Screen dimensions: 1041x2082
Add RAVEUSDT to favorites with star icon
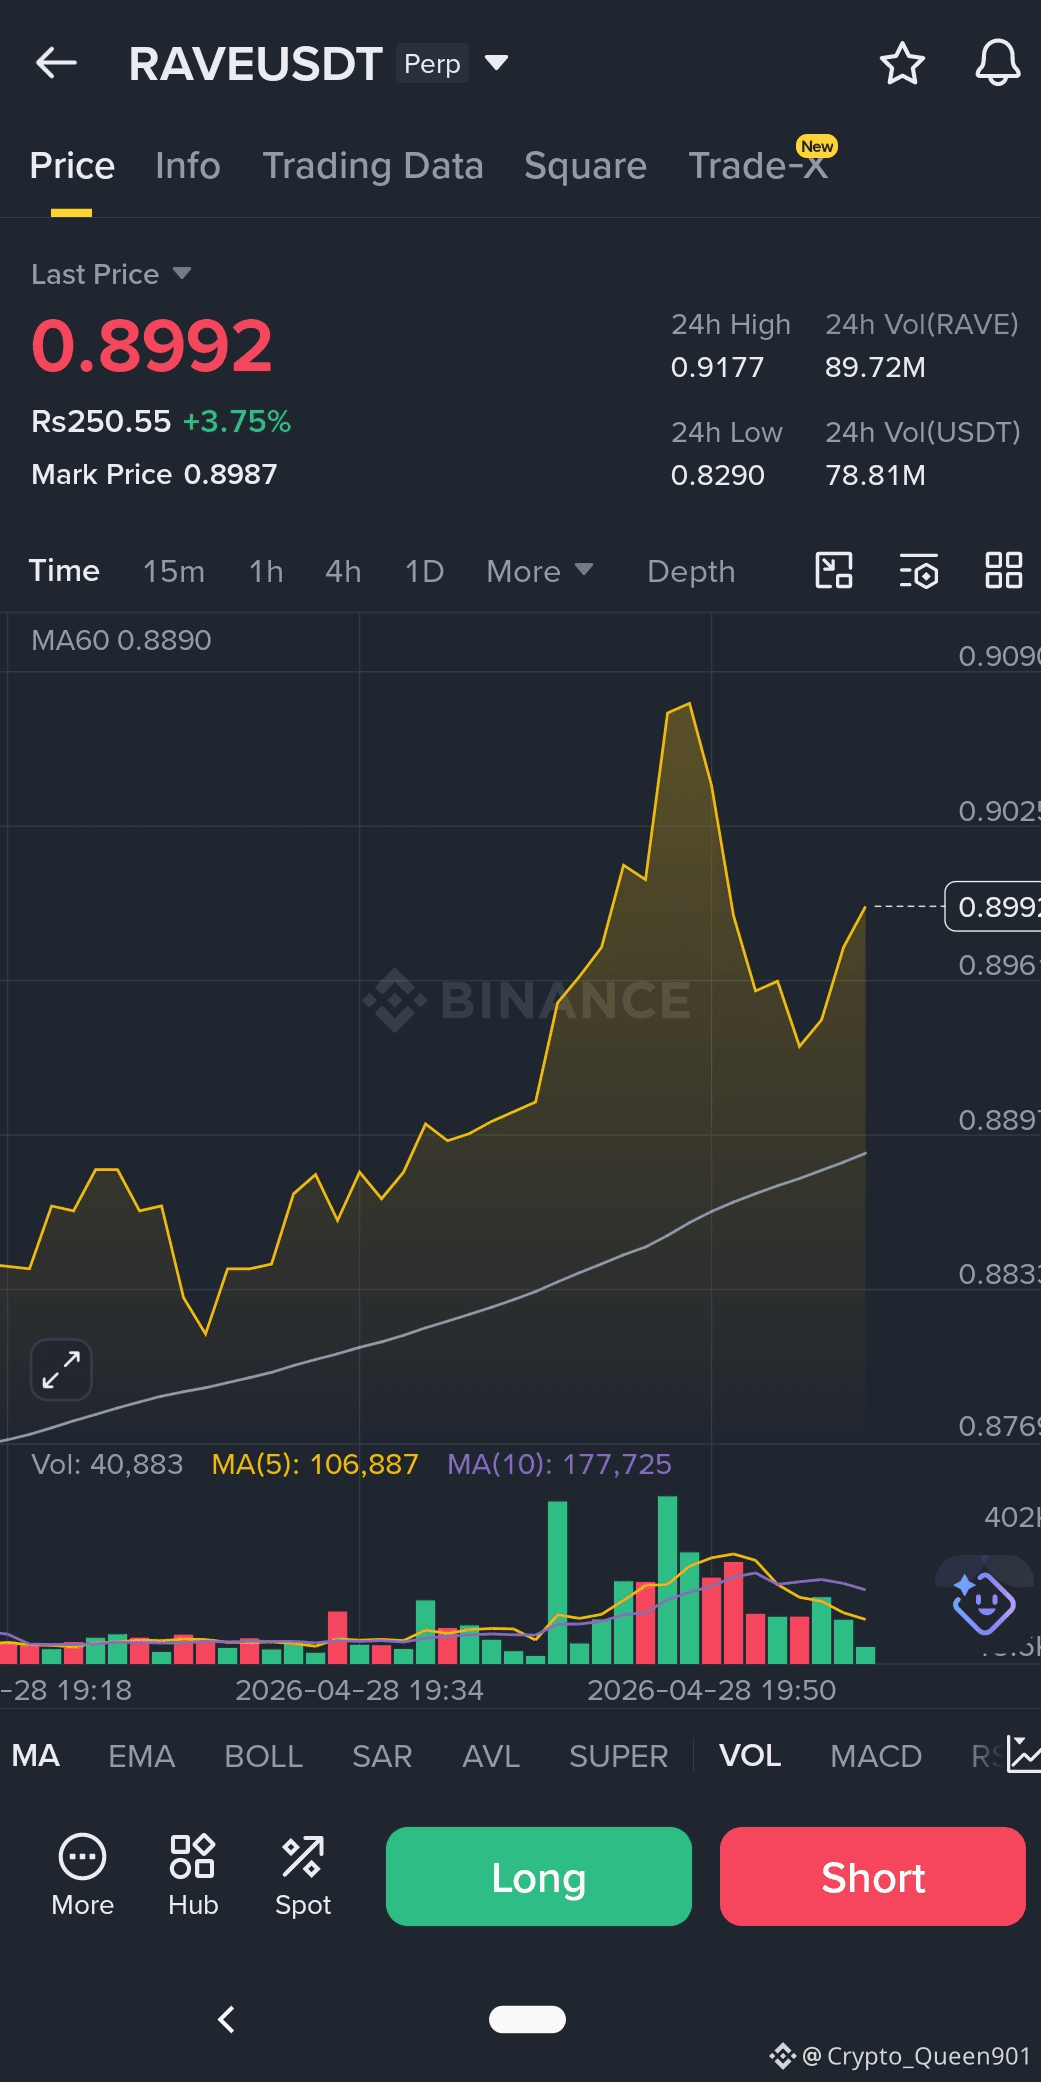click(x=902, y=63)
